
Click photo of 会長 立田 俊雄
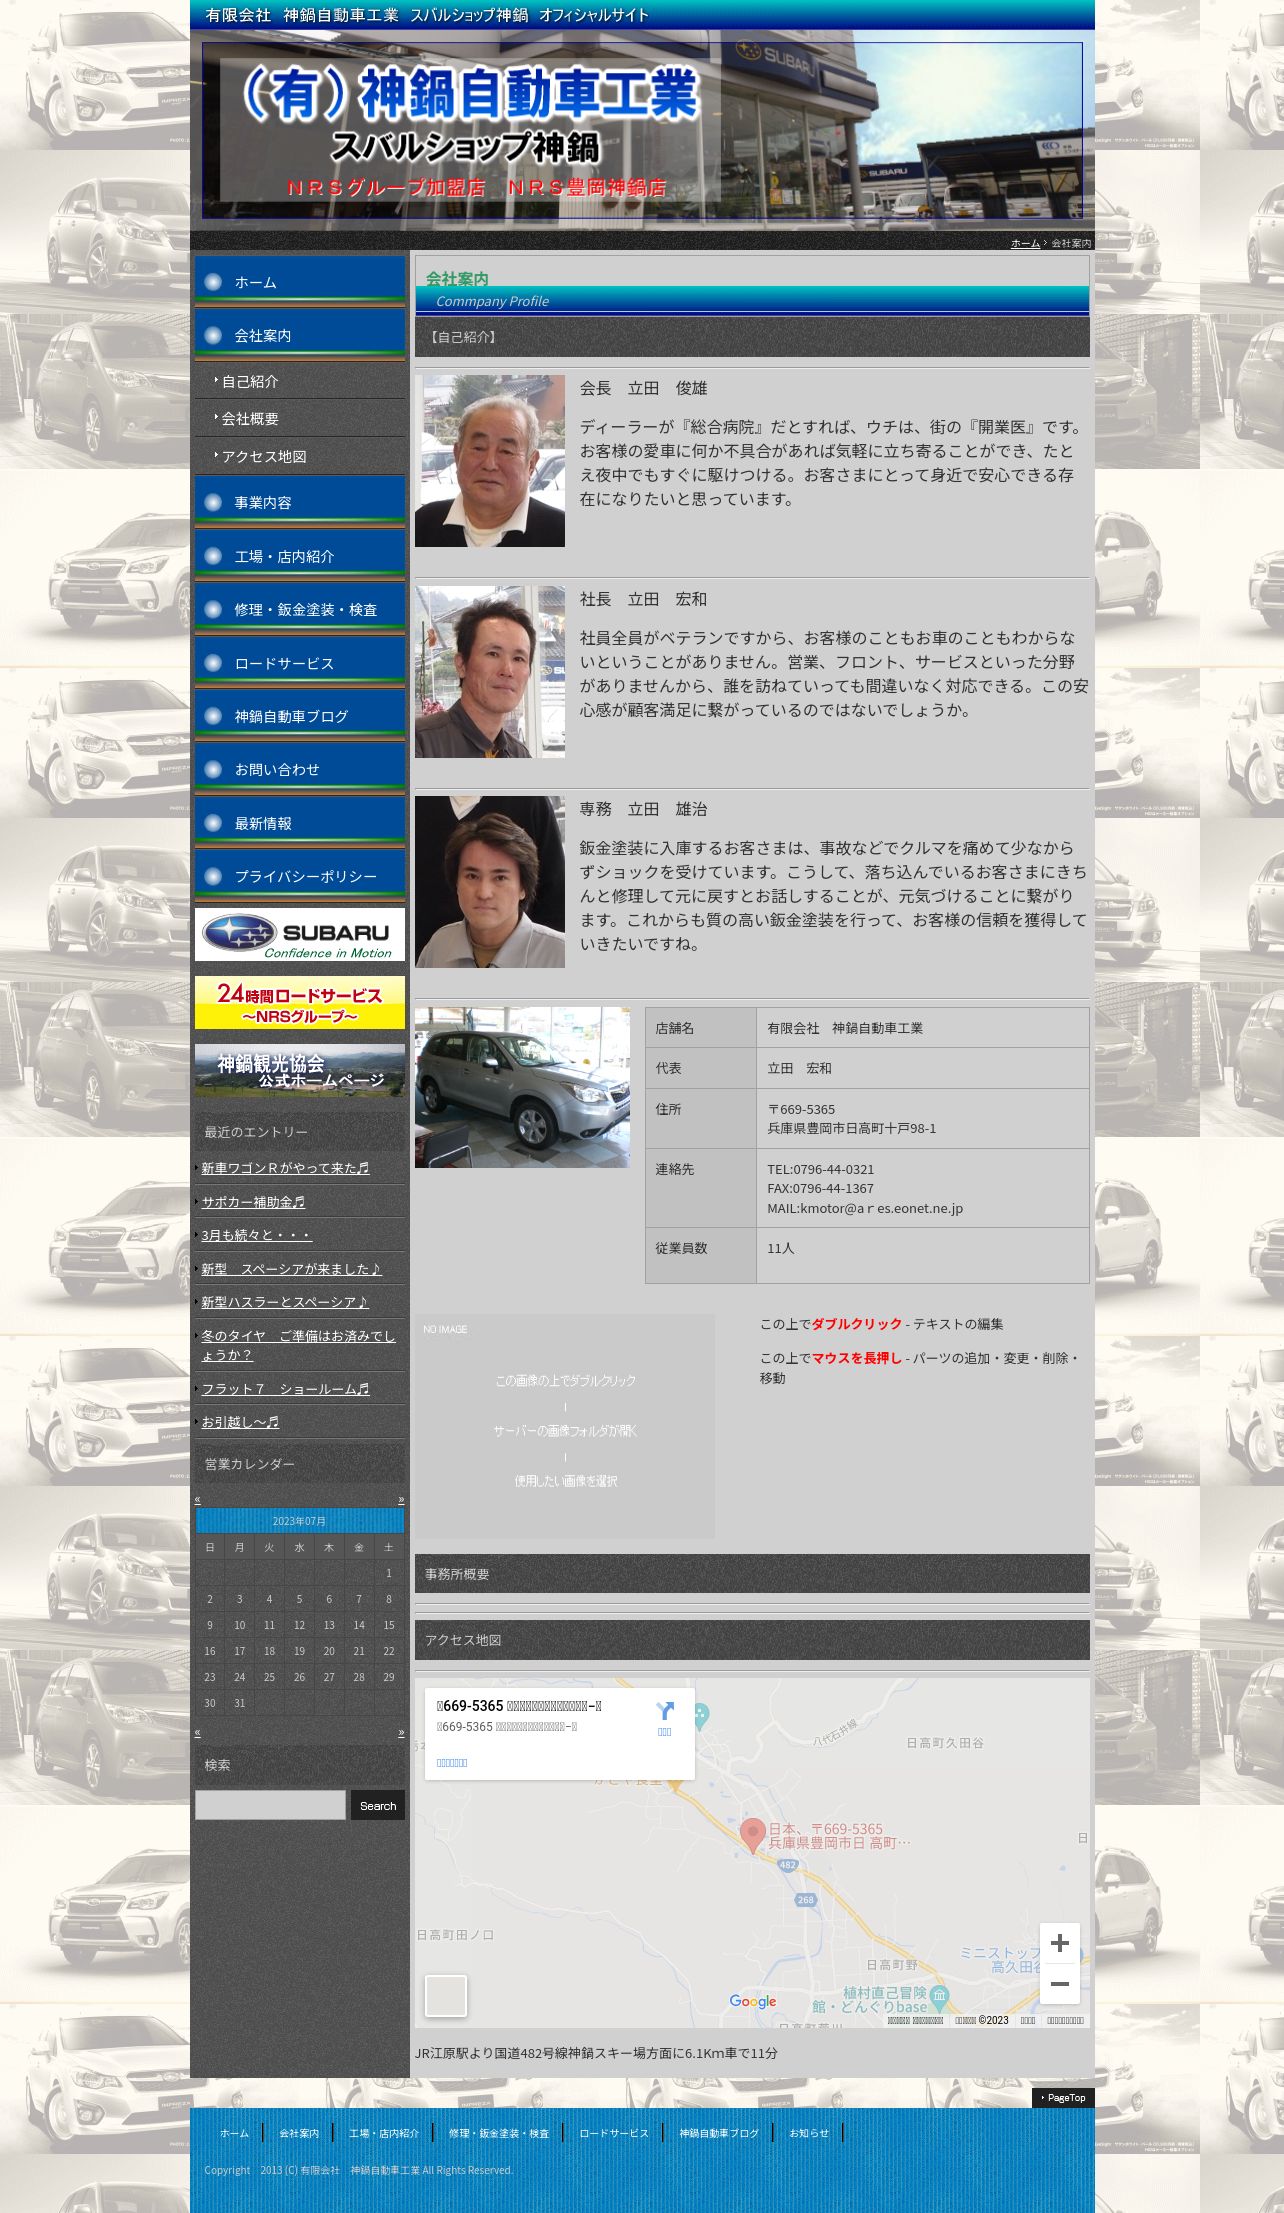coord(490,461)
